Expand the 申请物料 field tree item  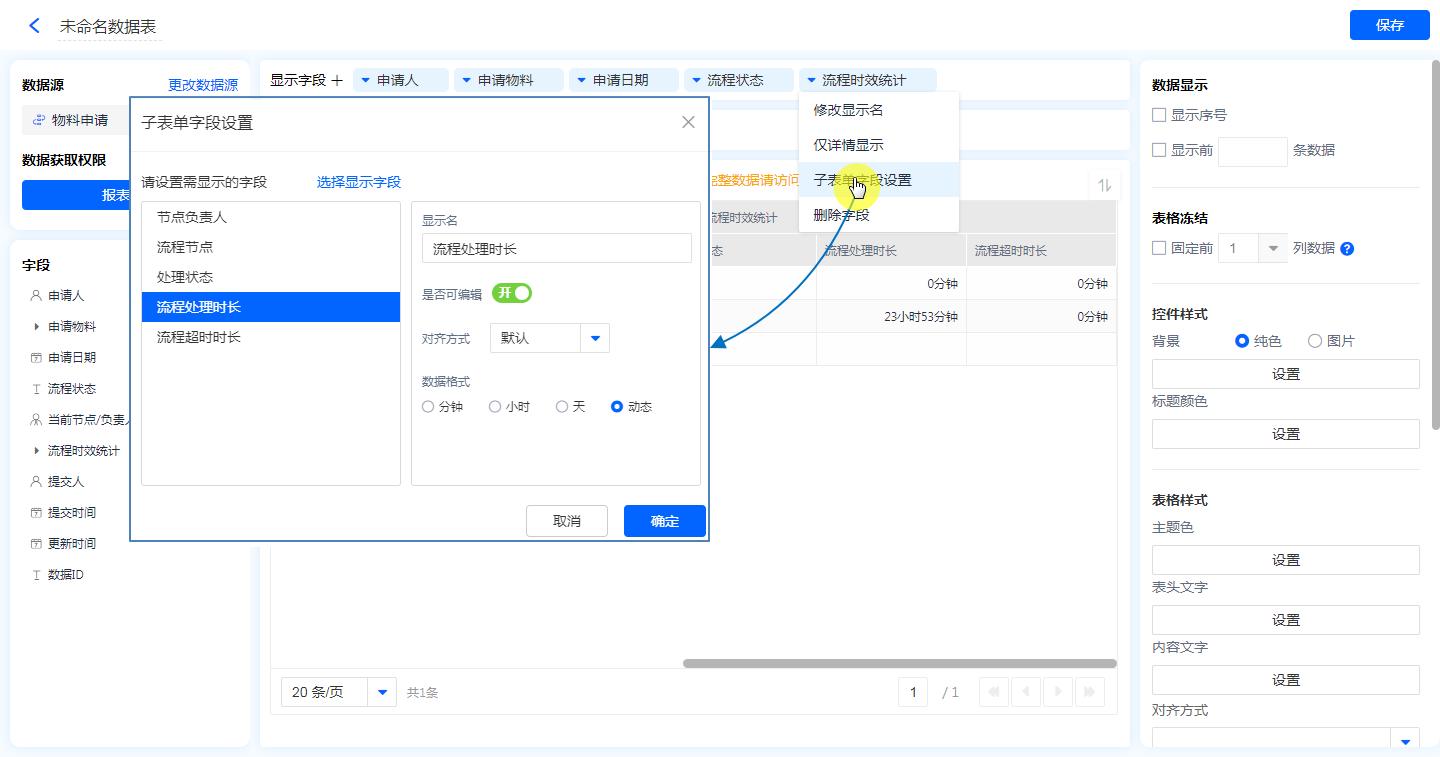(x=37, y=327)
